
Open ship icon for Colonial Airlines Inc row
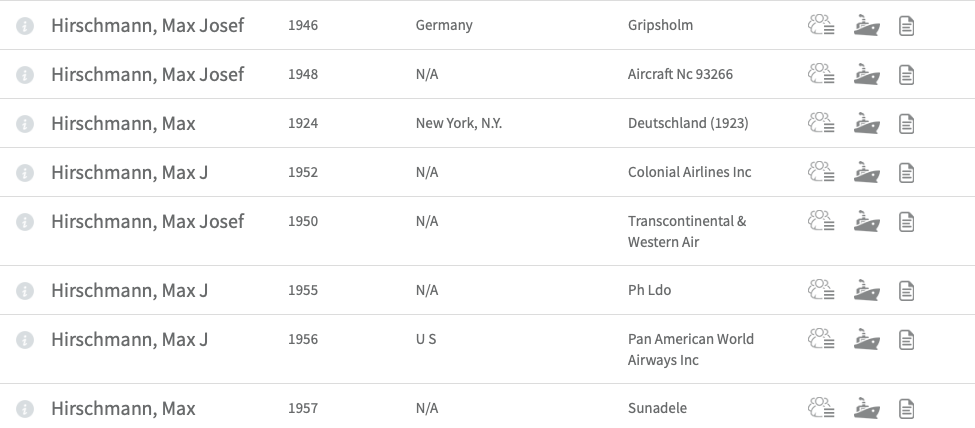click(866, 172)
